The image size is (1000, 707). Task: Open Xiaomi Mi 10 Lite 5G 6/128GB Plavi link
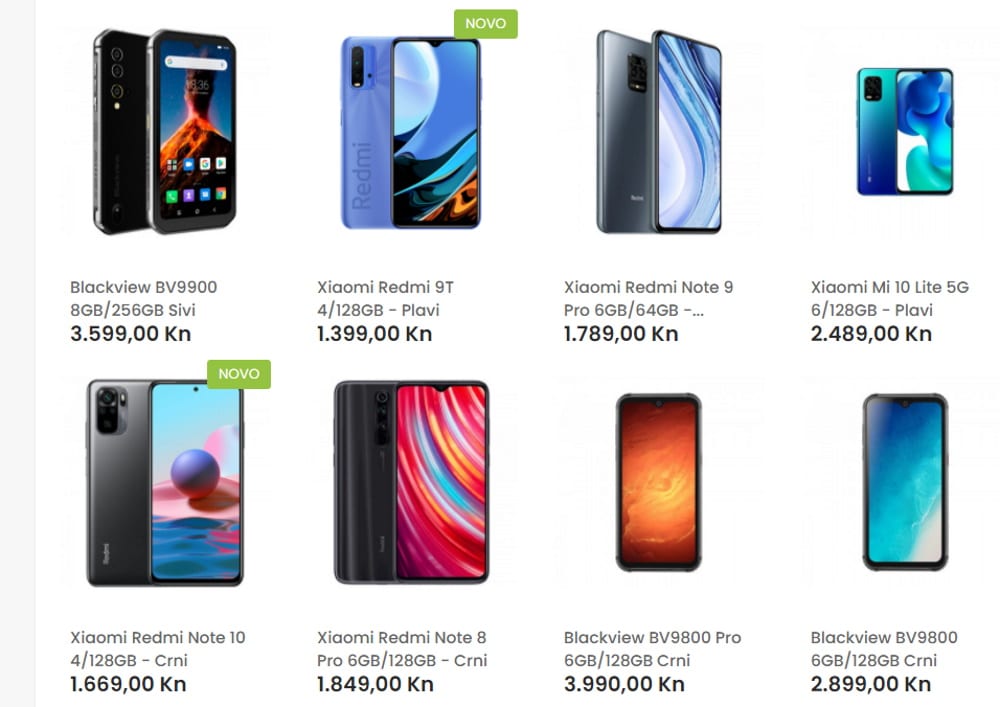pyautogui.click(x=890, y=298)
